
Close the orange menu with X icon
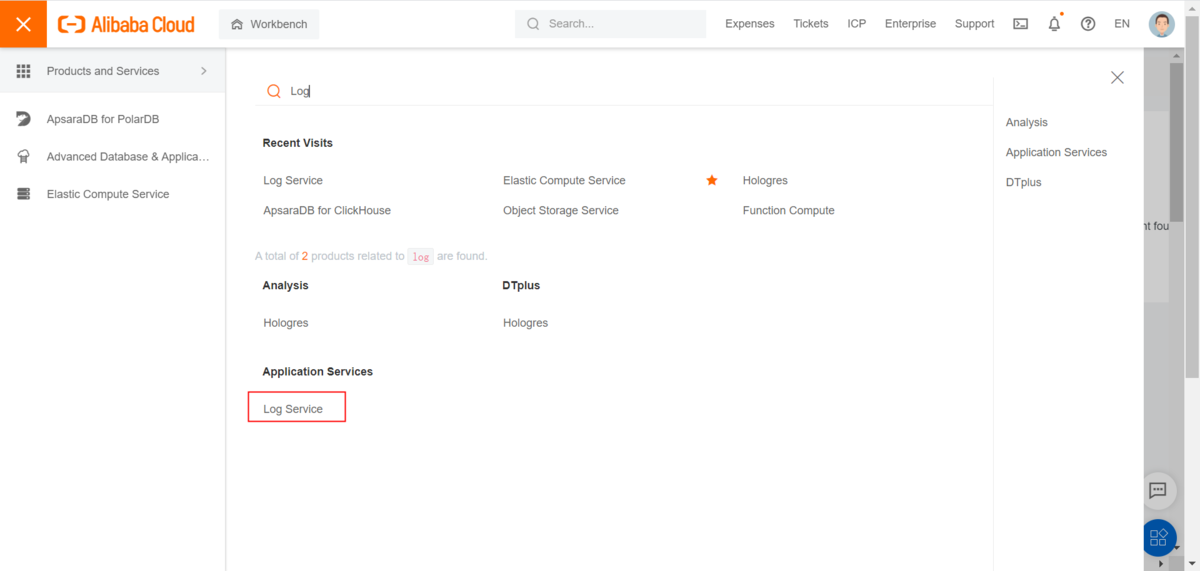click(23, 24)
